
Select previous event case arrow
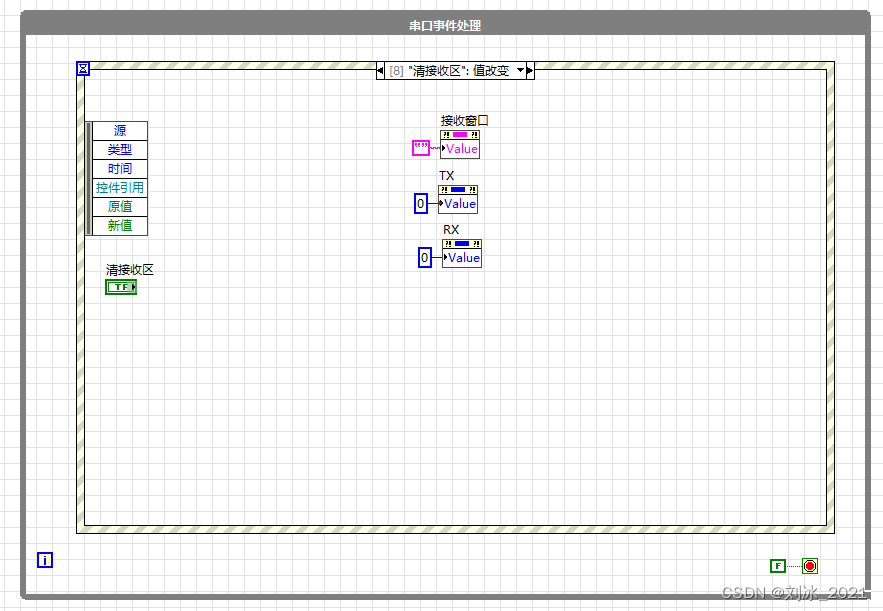[380, 70]
